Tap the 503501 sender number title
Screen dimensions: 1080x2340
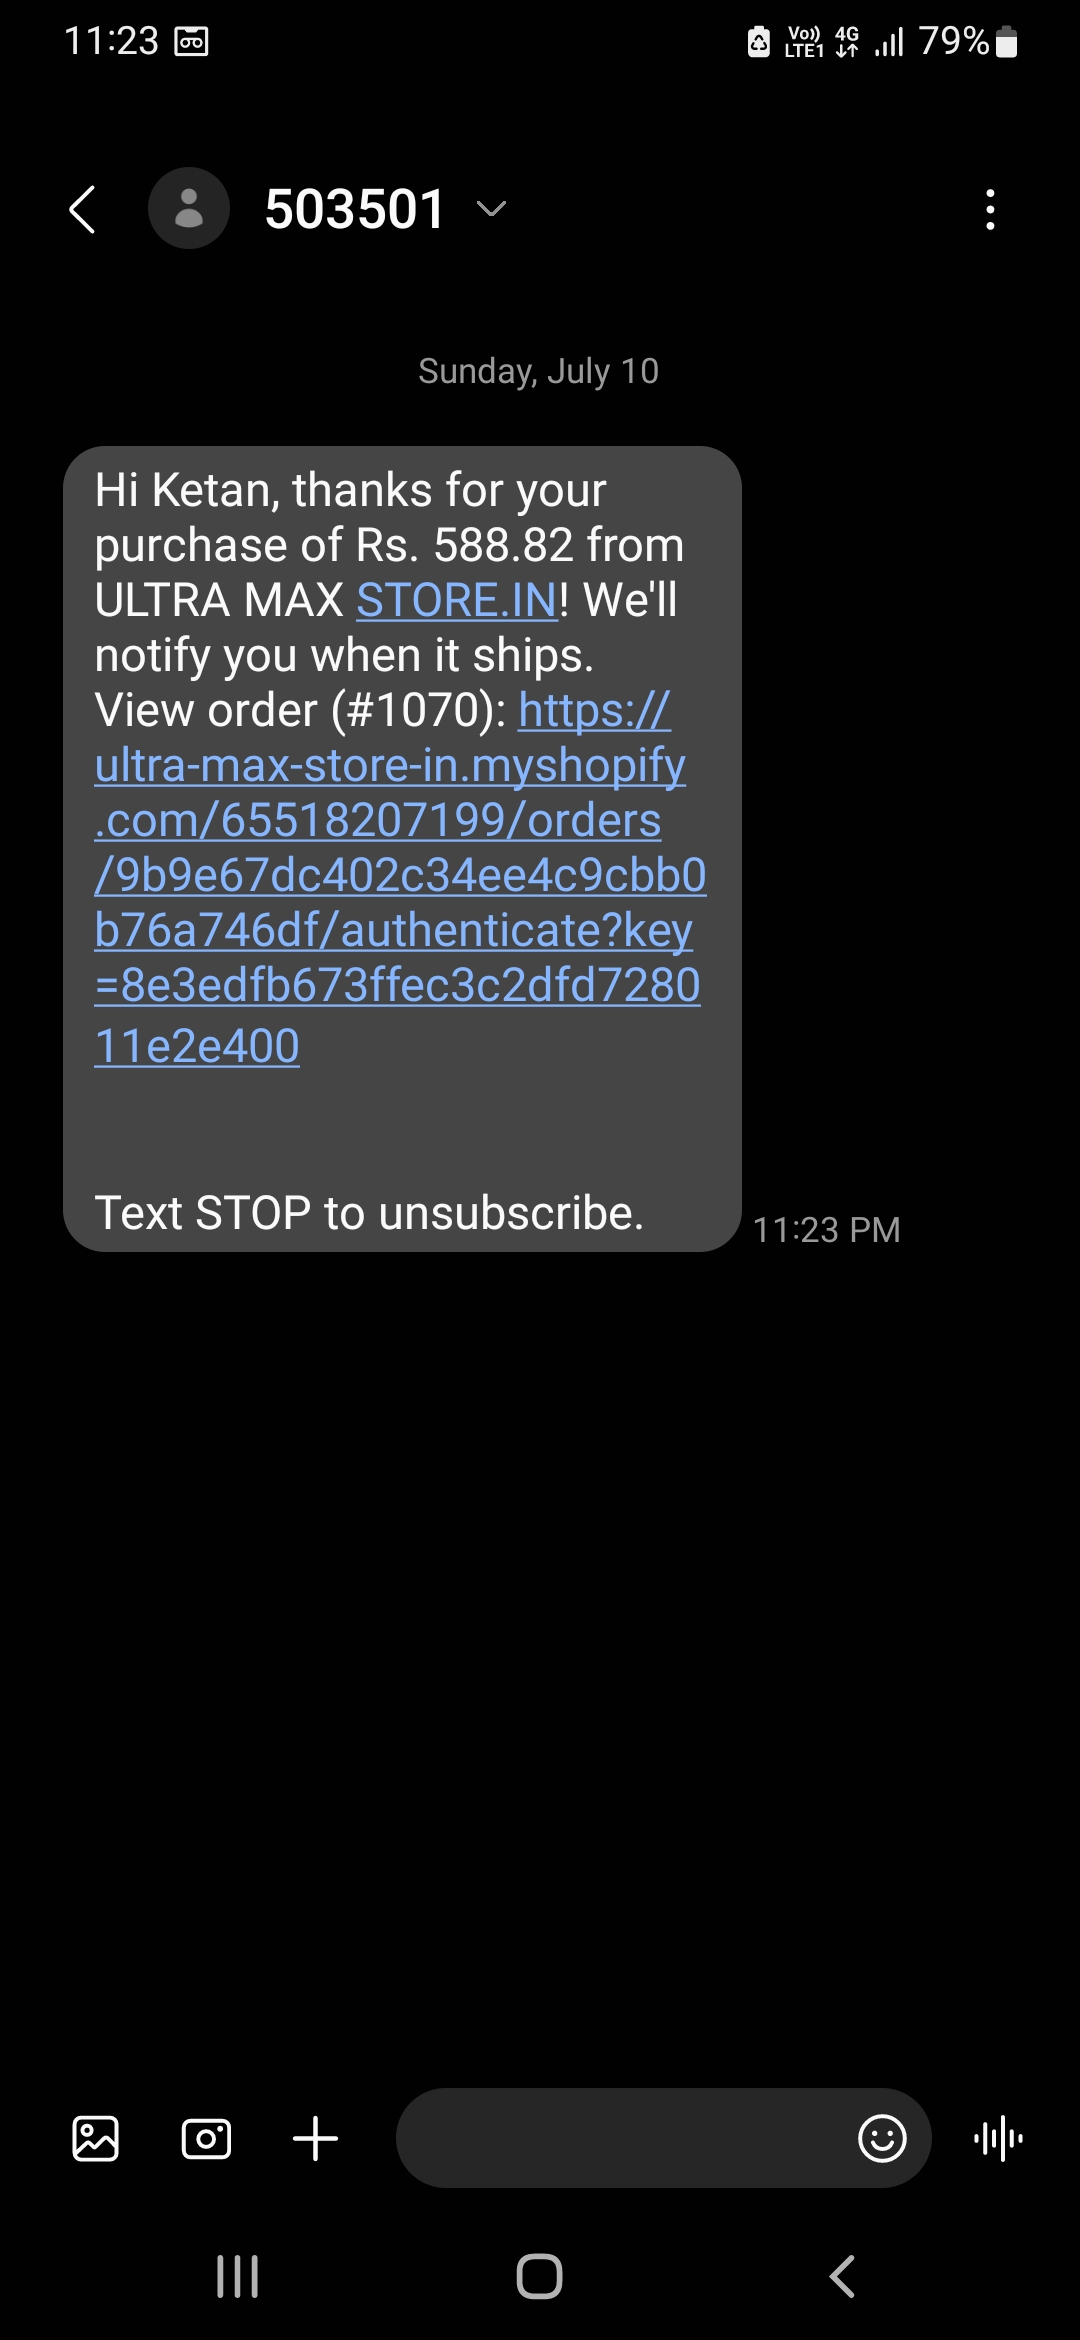(355, 209)
